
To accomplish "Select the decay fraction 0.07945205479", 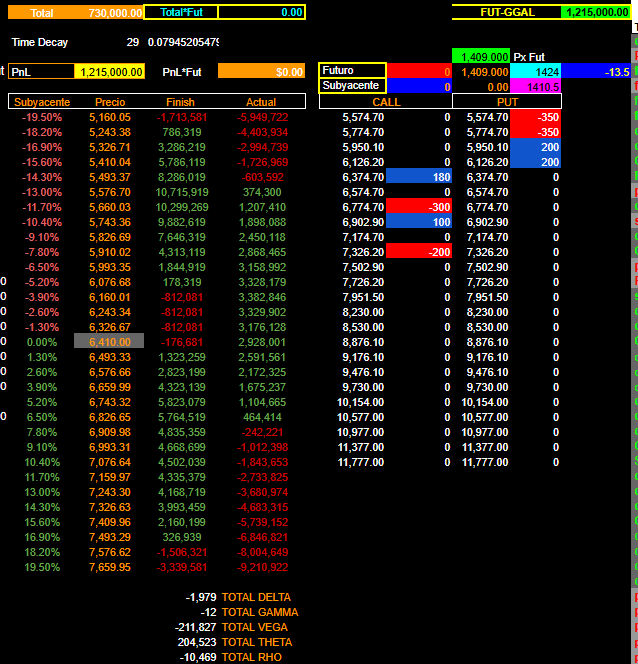I will pos(183,42).
